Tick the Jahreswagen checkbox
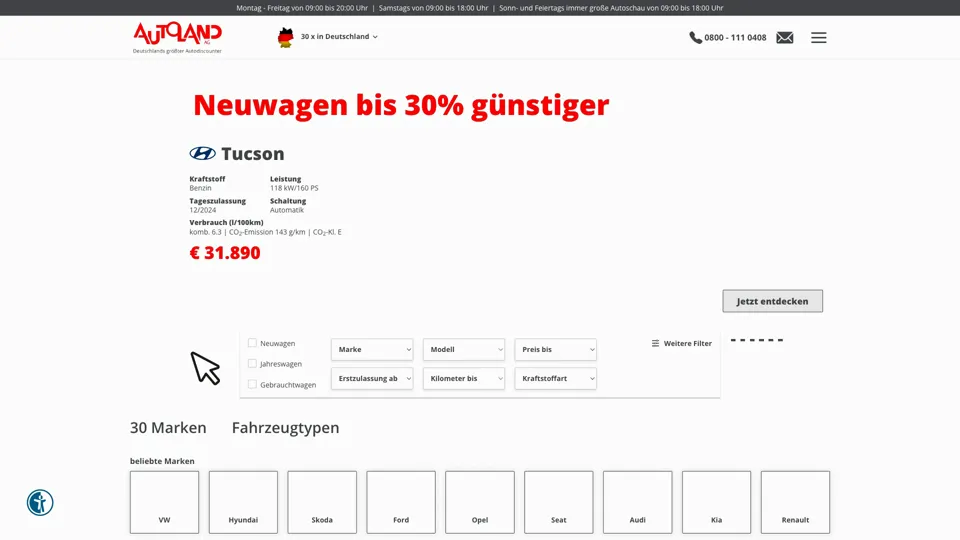Viewport: 960px width, 540px height. point(252,364)
